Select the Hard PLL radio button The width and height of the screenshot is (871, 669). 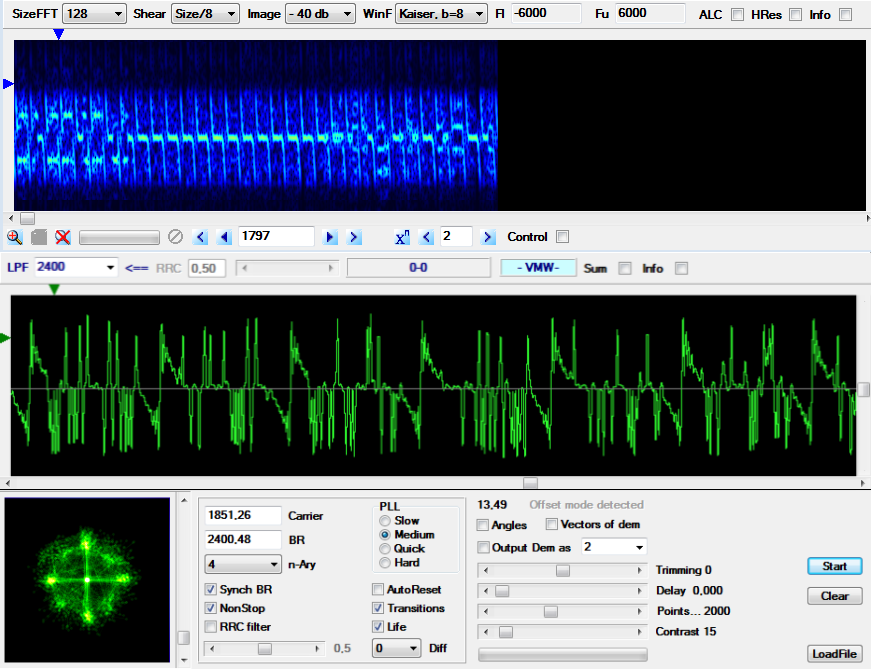coord(384,563)
